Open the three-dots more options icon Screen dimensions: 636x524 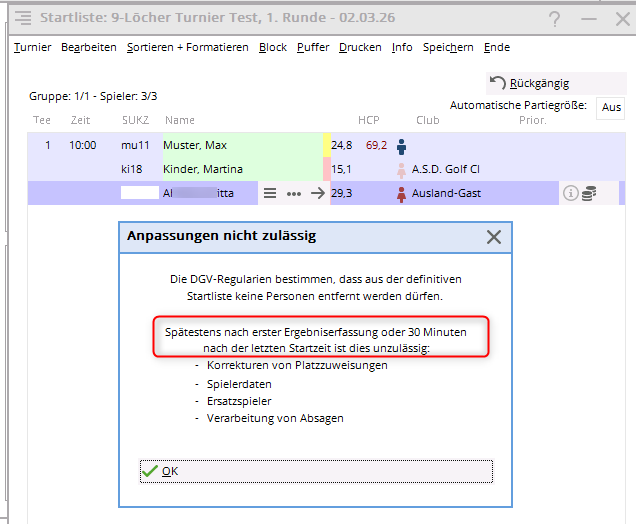click(294, 194)
